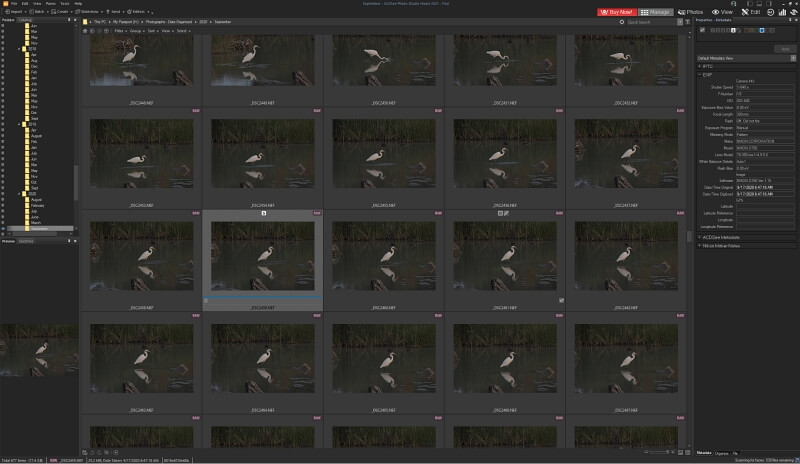The height and width of the screenshot is (464, 800).
Task: Select the _DSC2461.NEF thumbnail
Action: [x=505, y=256]
